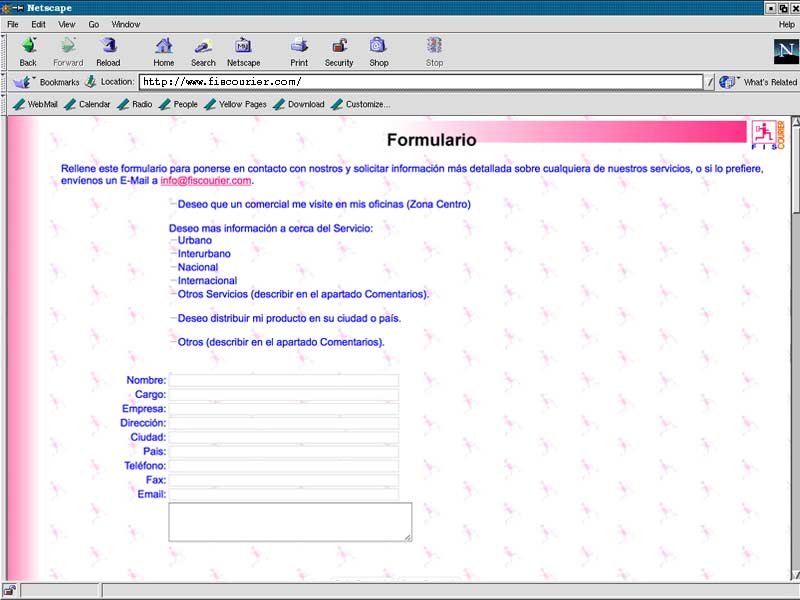Open the What's Related panel

click(x=758, y=82)
